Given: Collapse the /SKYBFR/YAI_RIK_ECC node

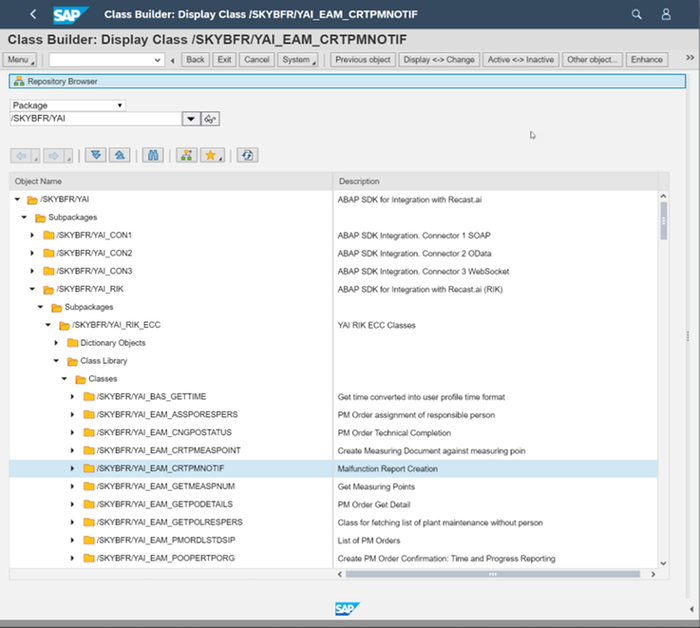Looking at the screenshot, I should click(48, 325).
